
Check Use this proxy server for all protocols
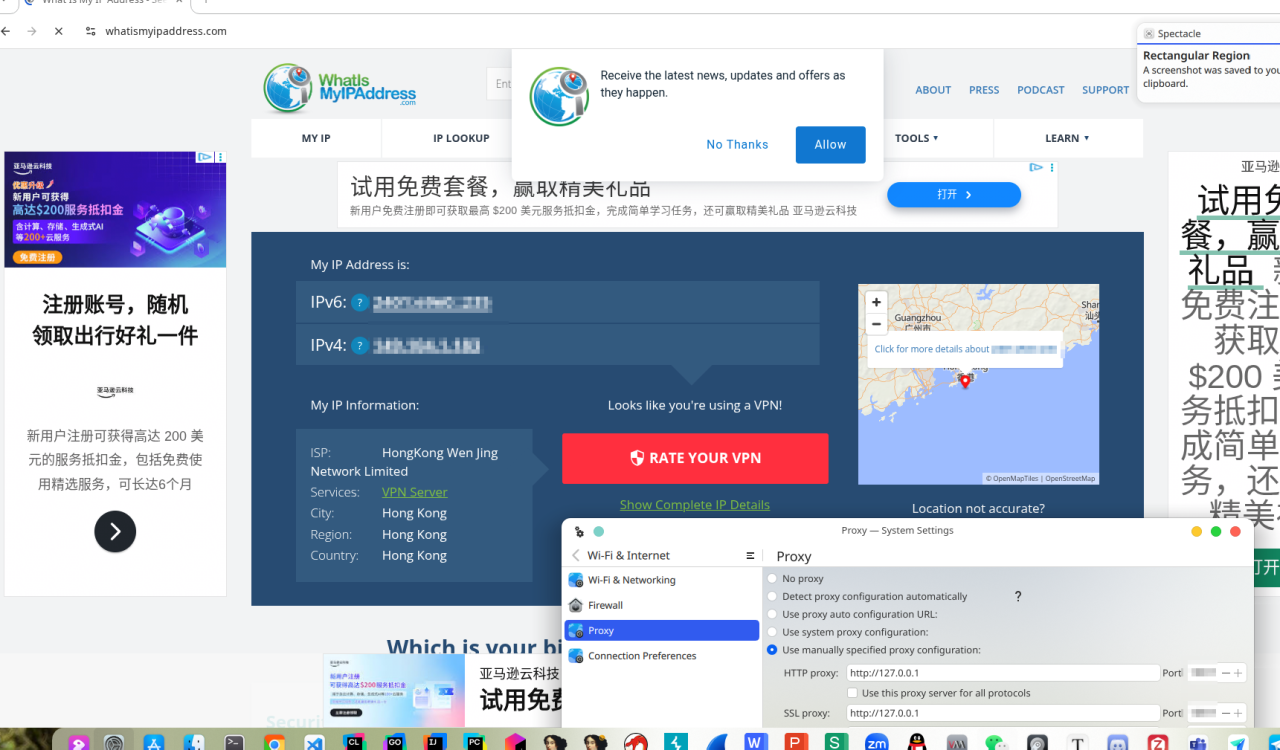(853, 693)
